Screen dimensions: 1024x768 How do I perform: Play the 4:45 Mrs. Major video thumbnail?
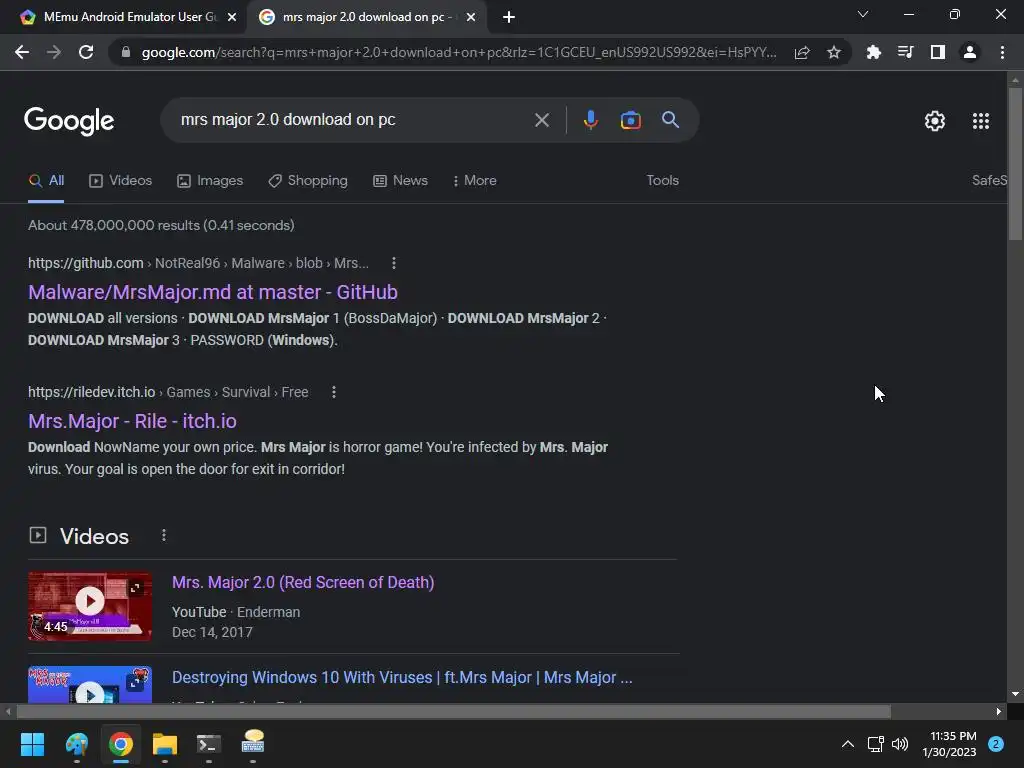(x=90, y=606)
